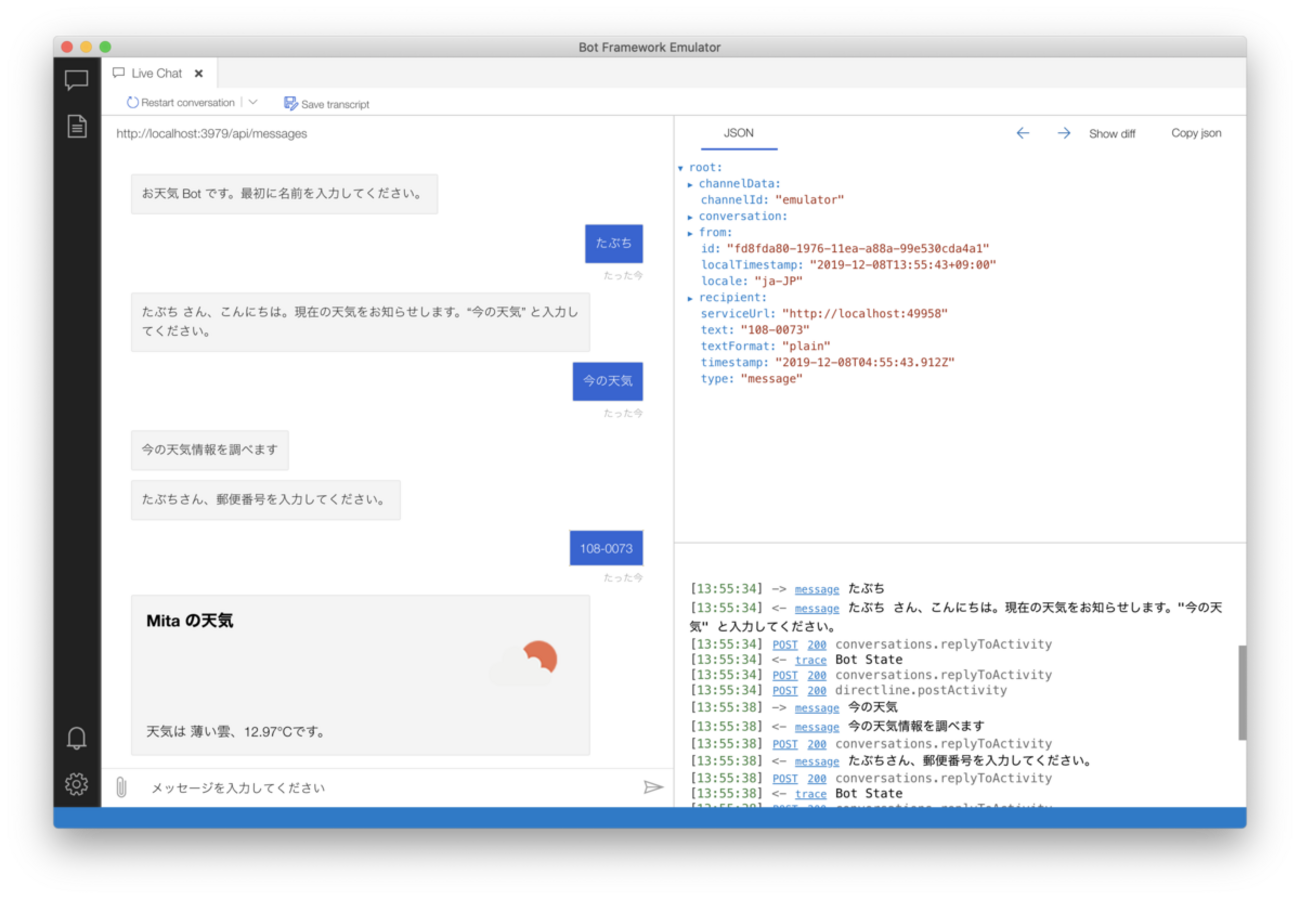Click Save transcript
Image resolution: width=1300 pixels, height=899 pixels.
(326, 102)
